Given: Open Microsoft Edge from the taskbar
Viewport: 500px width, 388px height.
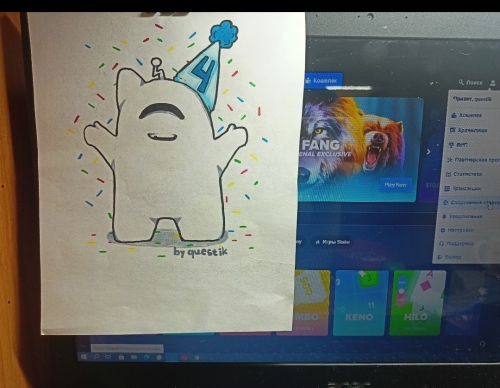Looking at the screenshot, I should [x=146, y=357].
